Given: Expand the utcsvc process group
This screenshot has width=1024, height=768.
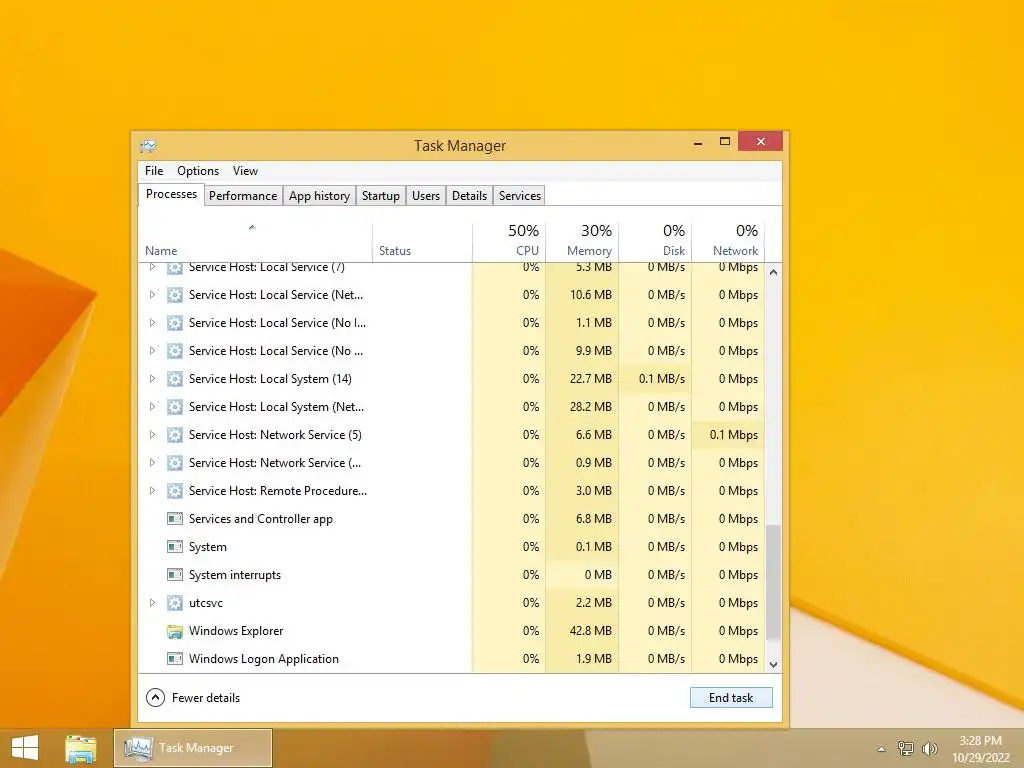Looking at the screenshot, I should click(x=152, y=603).
